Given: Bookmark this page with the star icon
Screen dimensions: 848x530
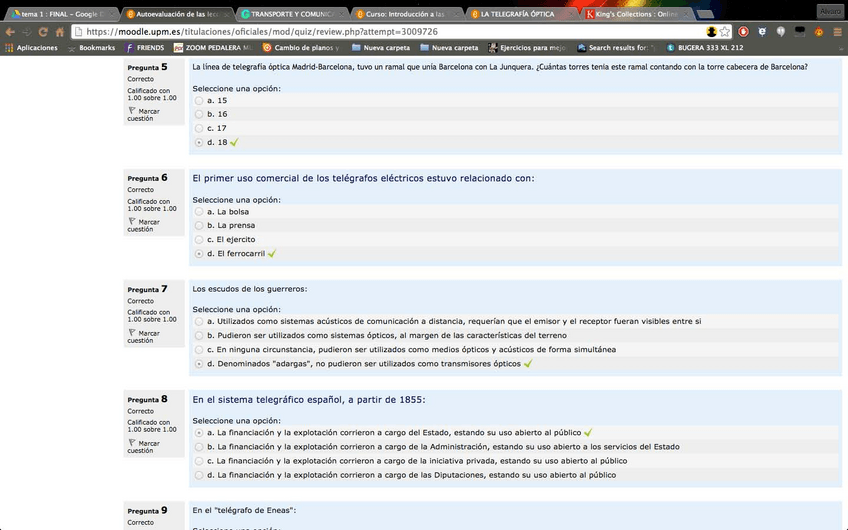Looking at the screenshot, I should pos(725,31).
